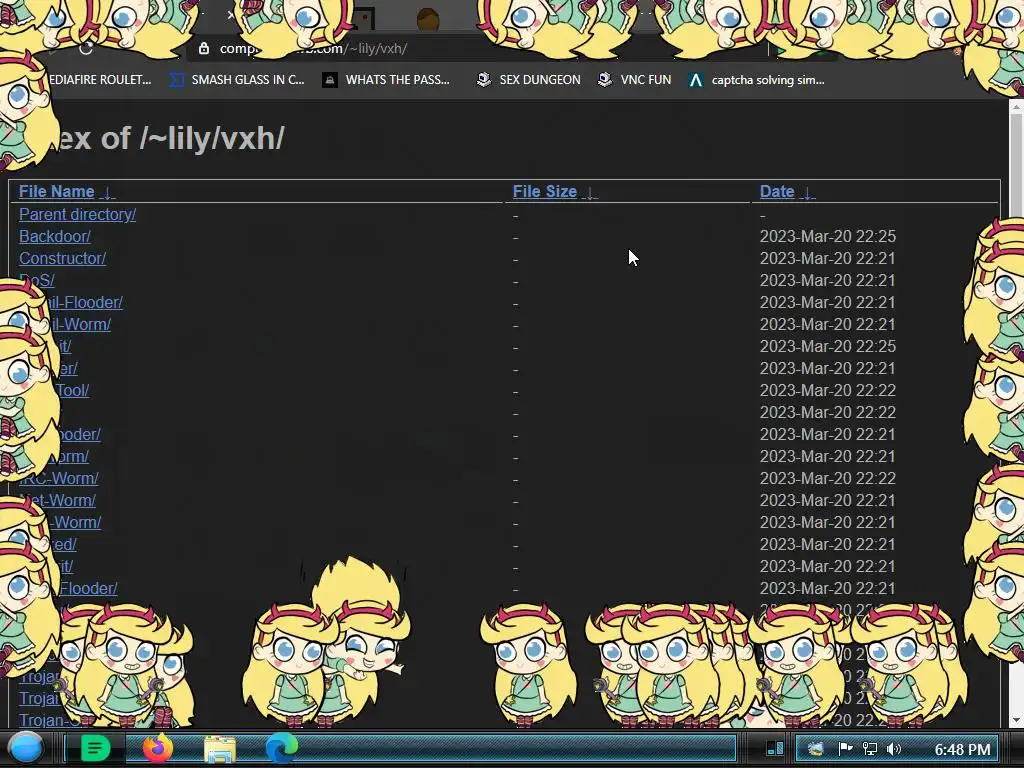Open the Backdoor/ folder link
The width and height of the screenshot is (1024, 768).
pyautogui.click(x=55, y=236)
